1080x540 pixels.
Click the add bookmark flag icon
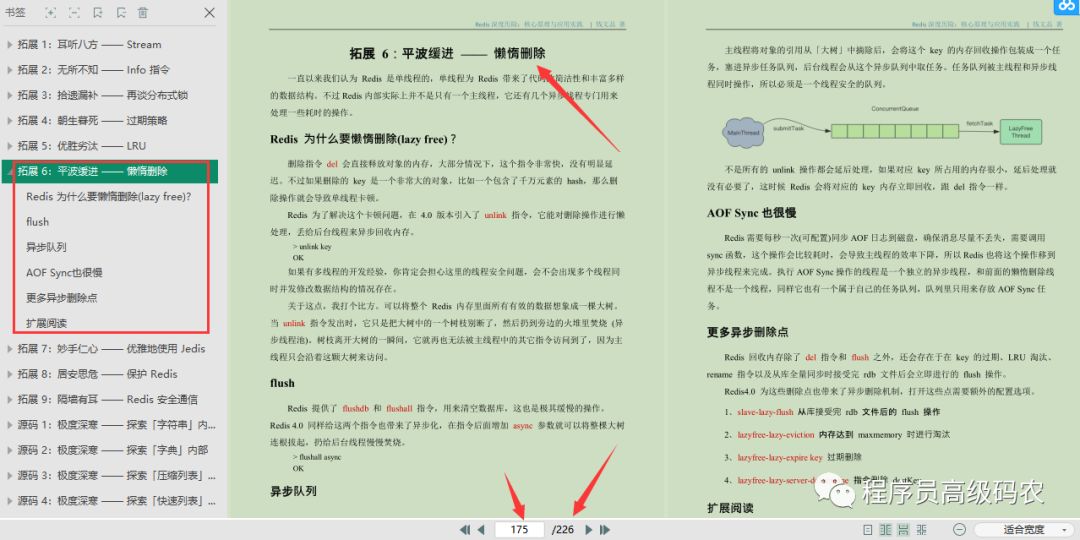(98, 12)
